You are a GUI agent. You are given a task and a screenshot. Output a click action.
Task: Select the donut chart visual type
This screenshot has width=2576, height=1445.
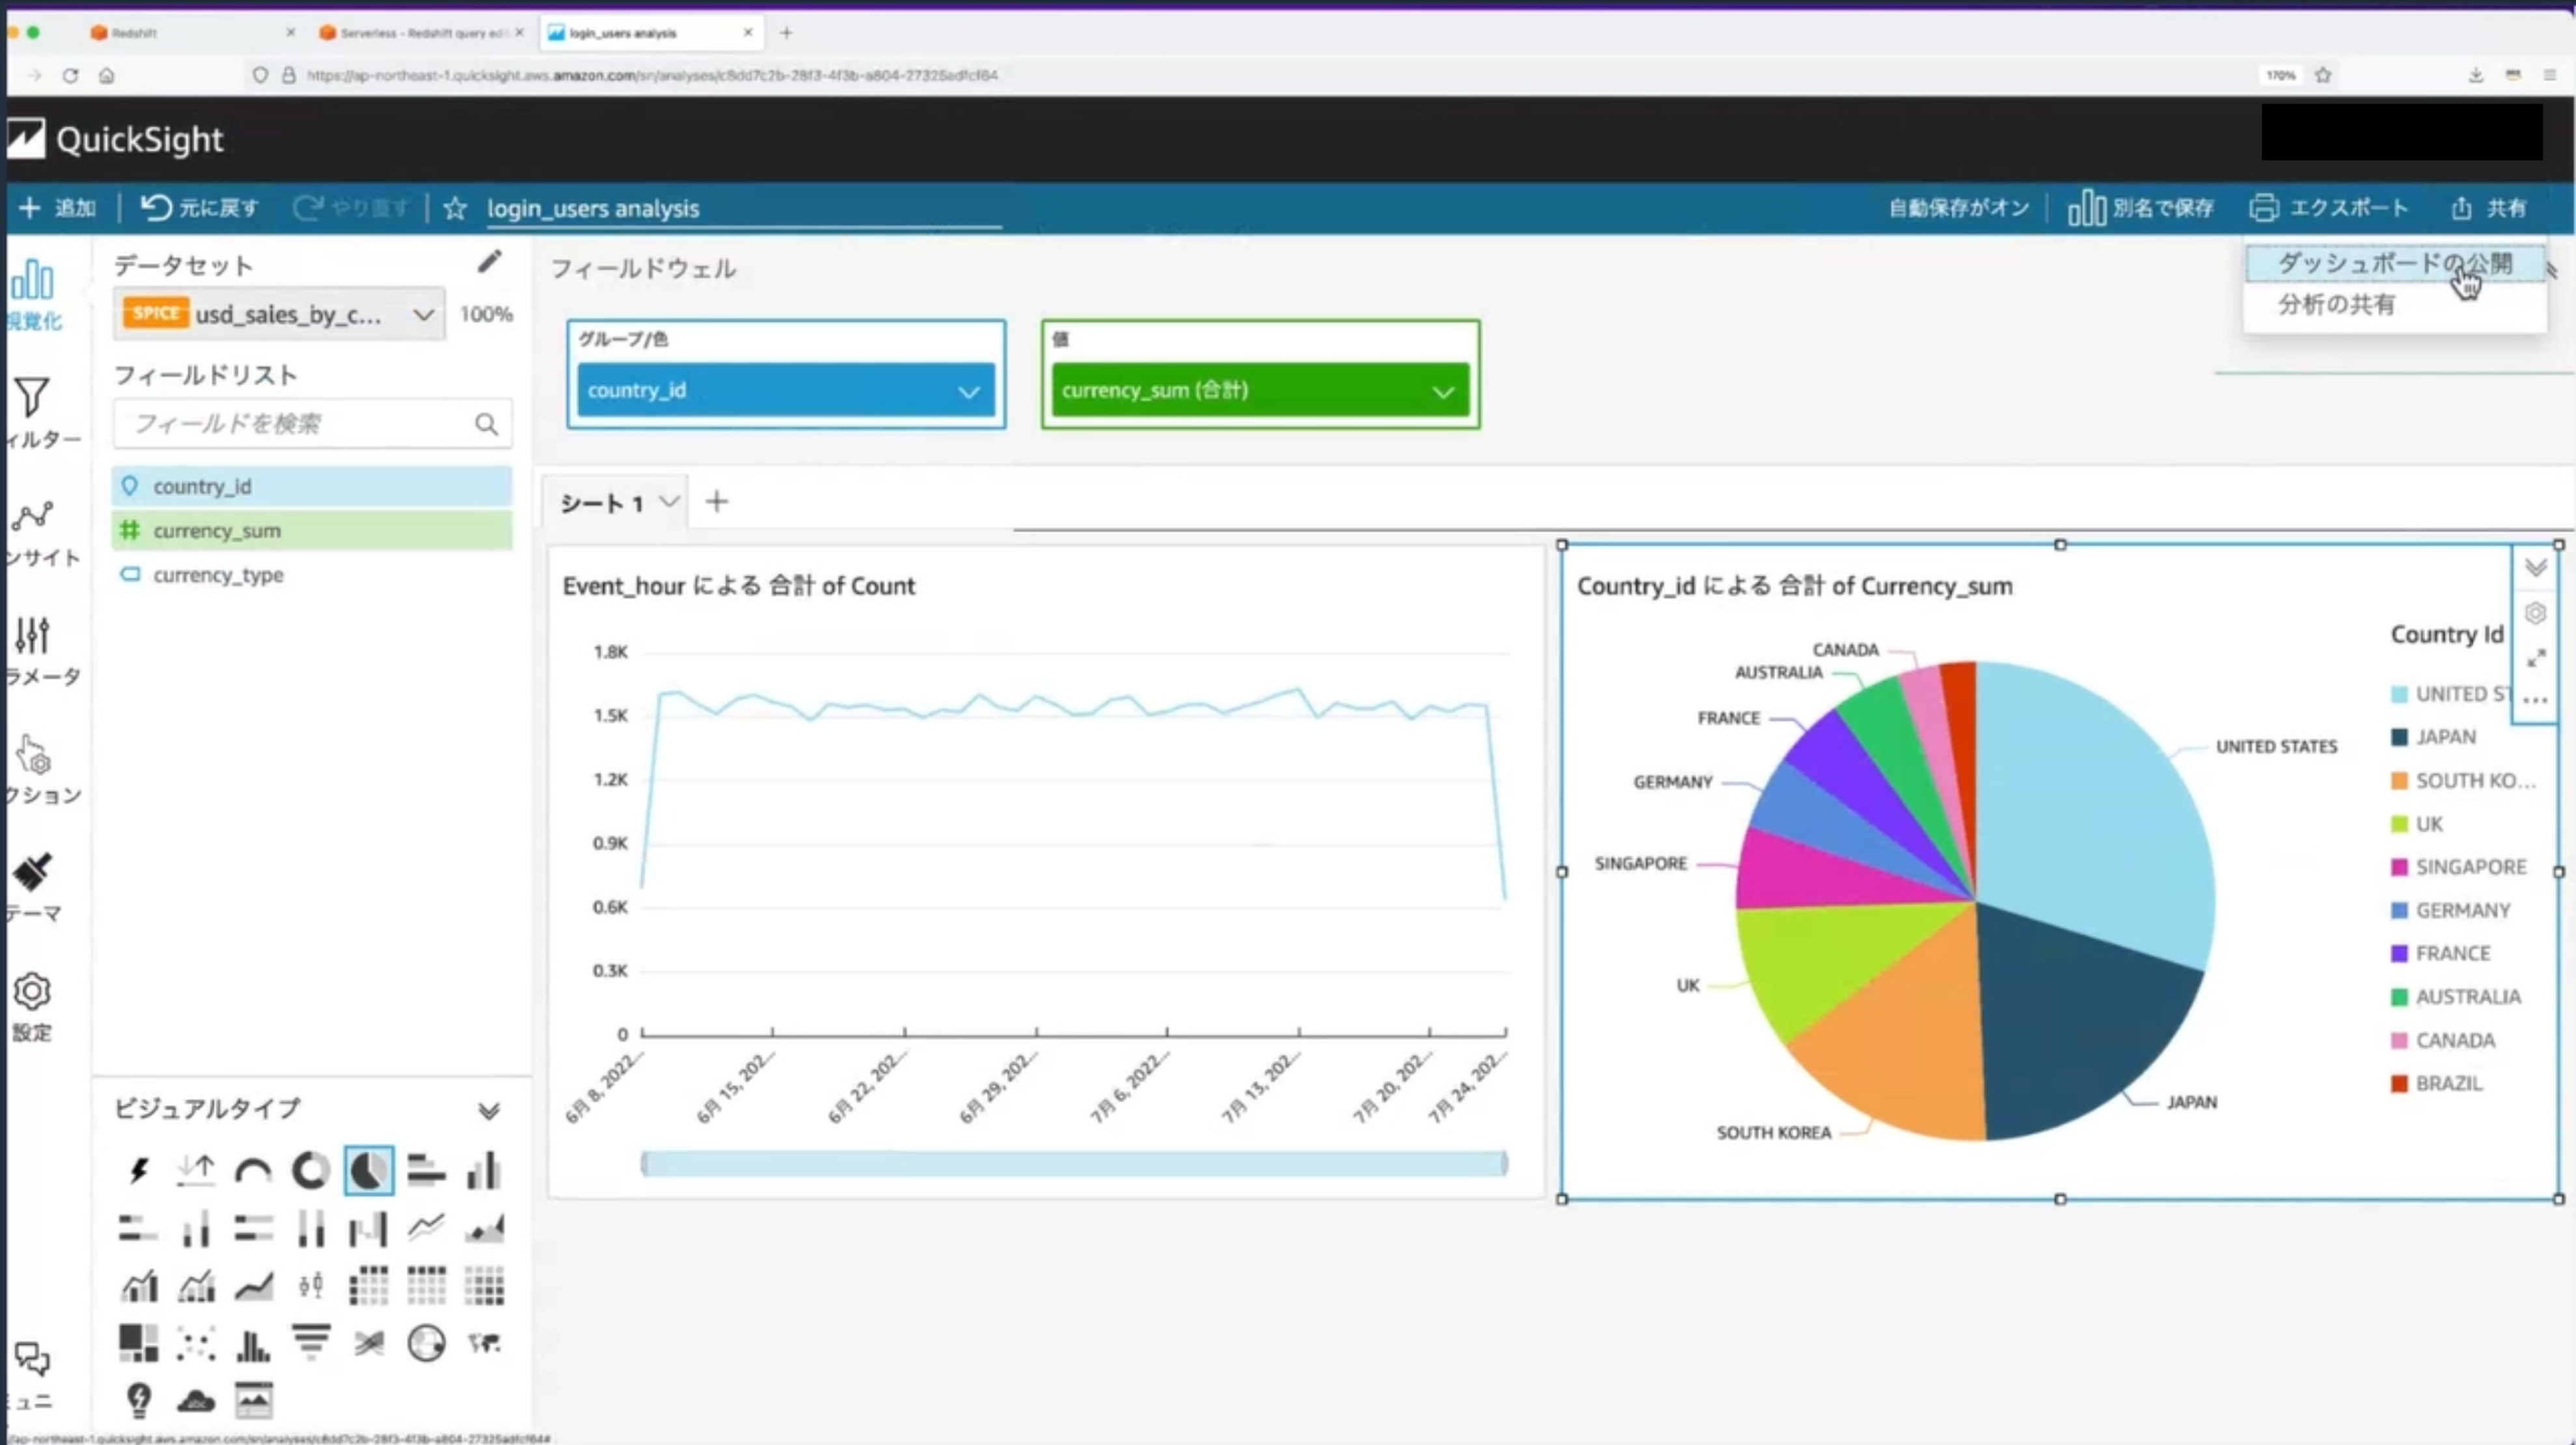pos(311,1170)
